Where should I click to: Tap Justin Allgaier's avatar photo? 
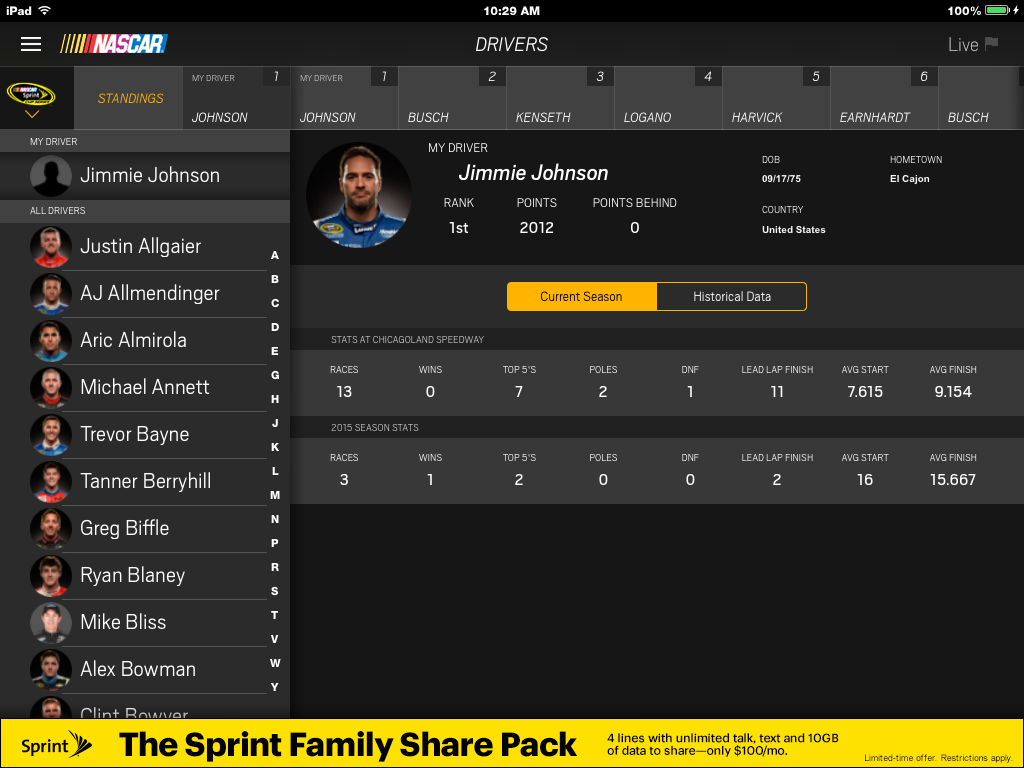(x=51, y=247)
